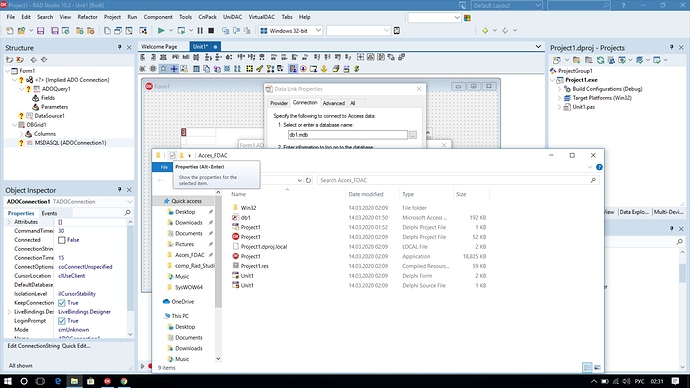Switch to Advanced tab in Data Link Properties
690x388 pixels.
(334, 103)
